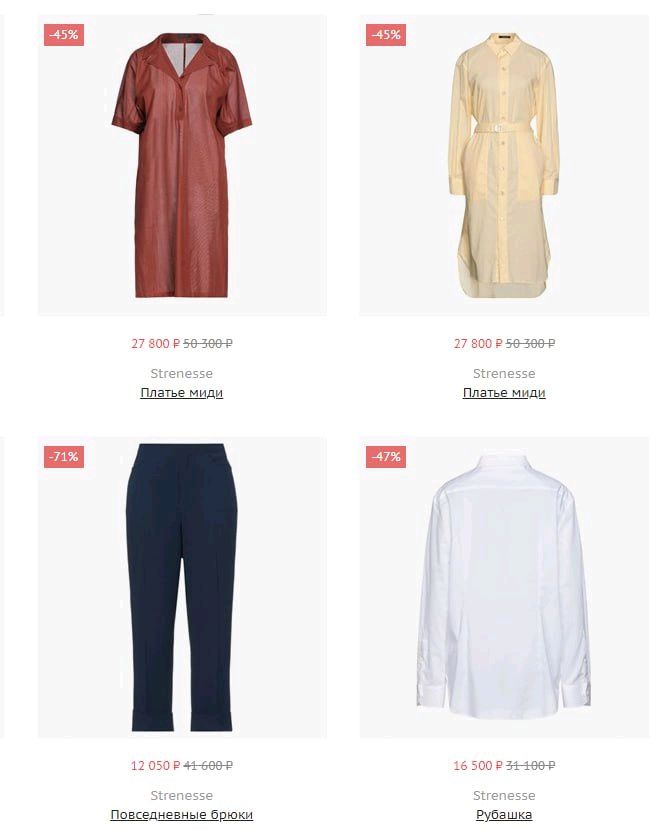Click the -45% badge on the yellow dress
The image size is (667, 831).
[x=386, y=35]
